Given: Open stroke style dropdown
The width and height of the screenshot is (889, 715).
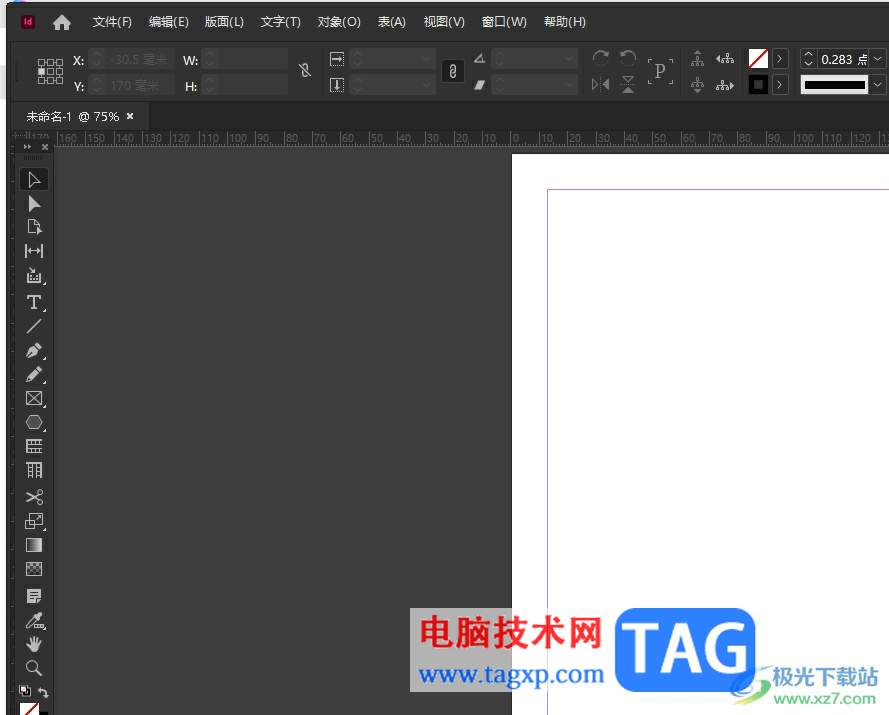Looking at the screenshot, I should [878, 85].
